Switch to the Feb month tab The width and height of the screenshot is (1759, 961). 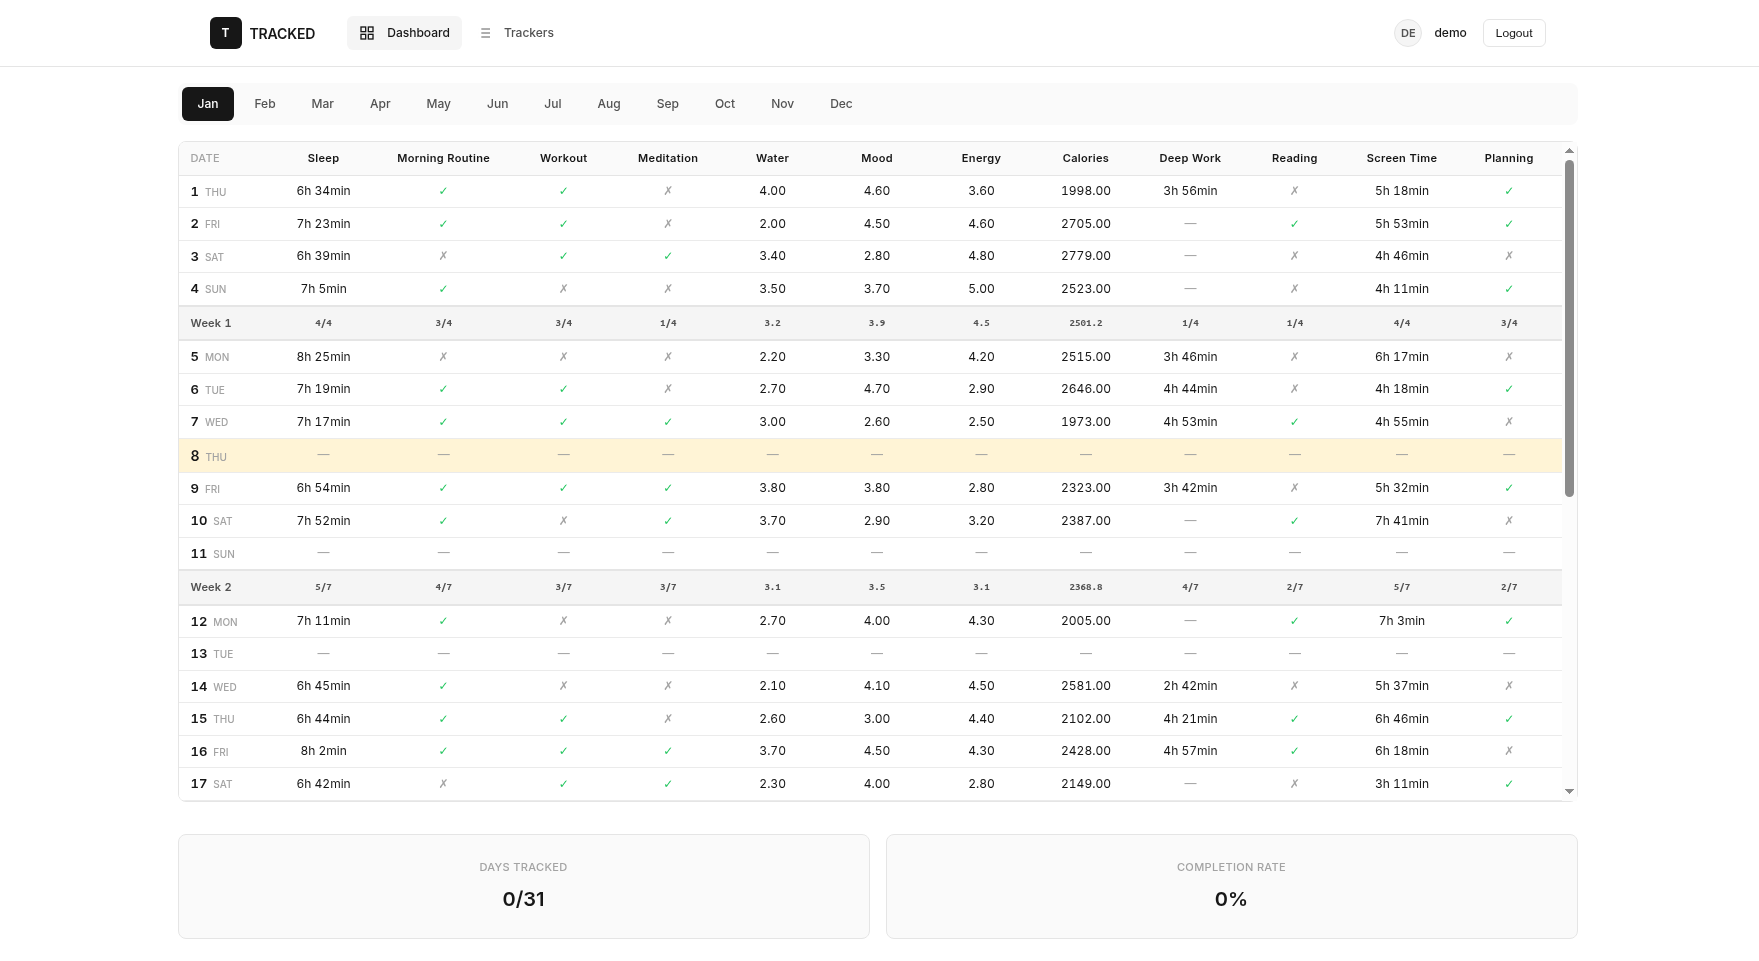pos(265,104)
